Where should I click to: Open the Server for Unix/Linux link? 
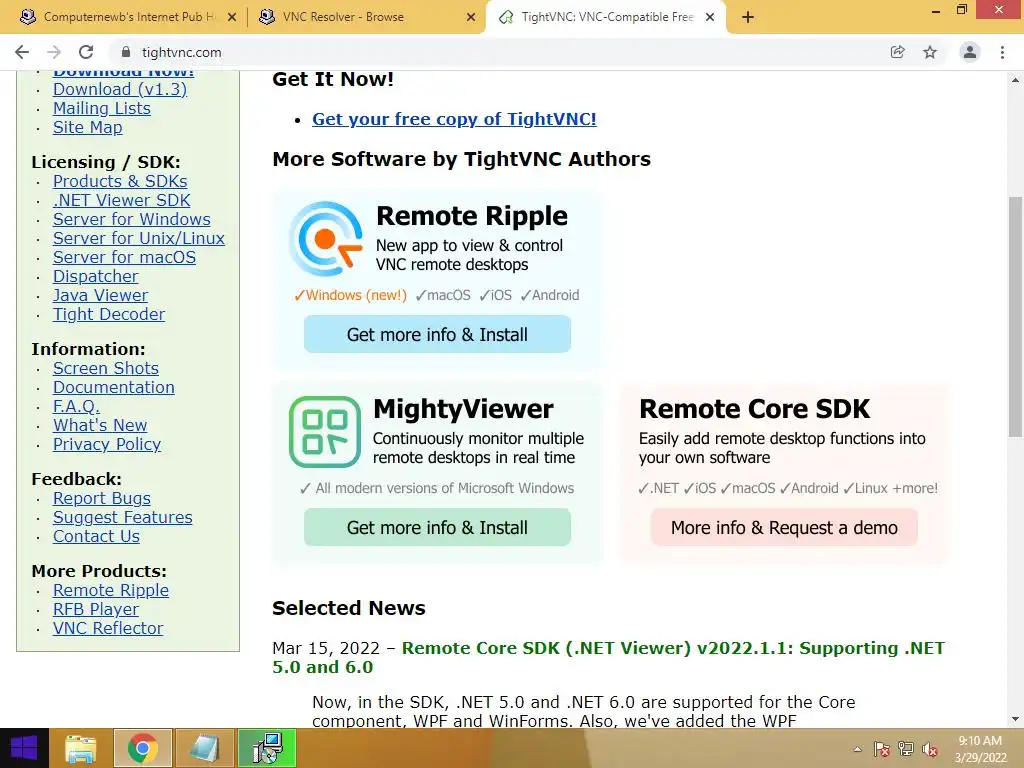pos(139,238)
